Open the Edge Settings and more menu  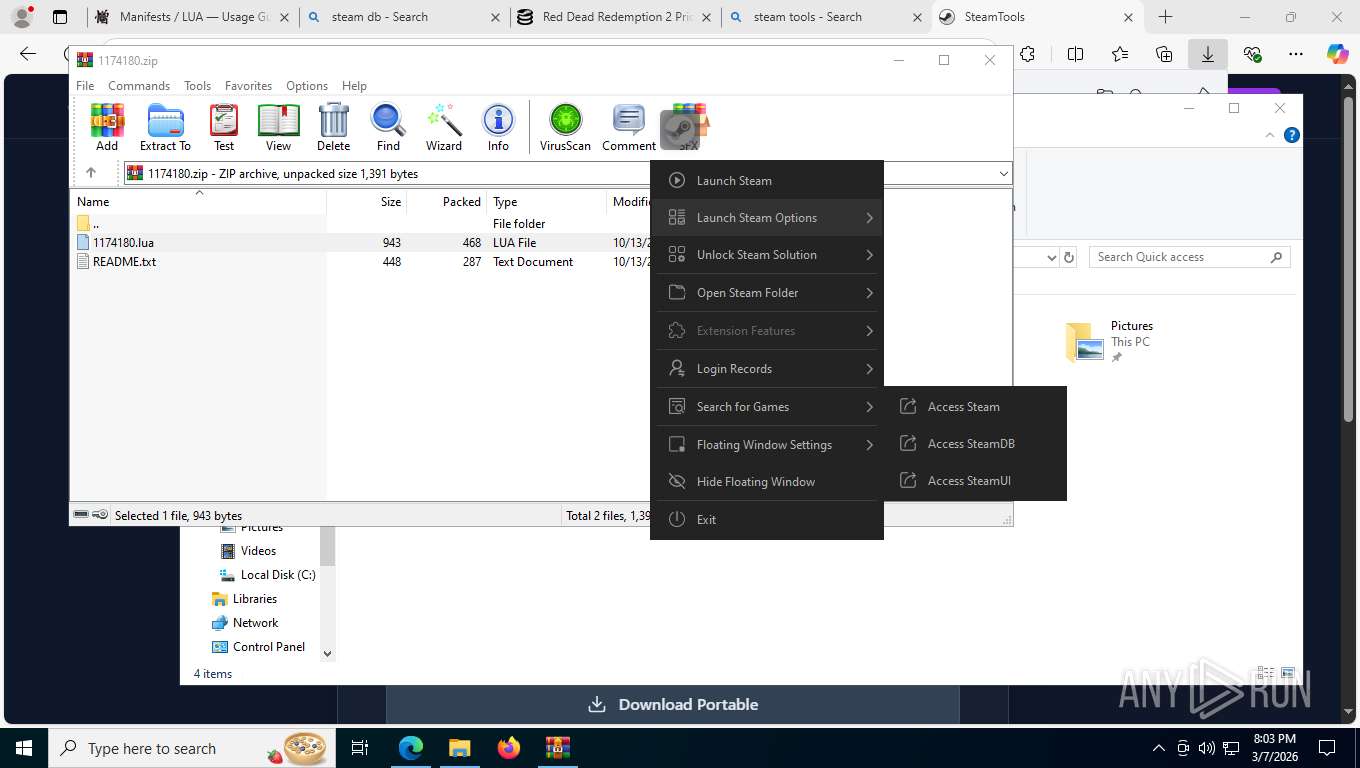tap(1296, 54)
